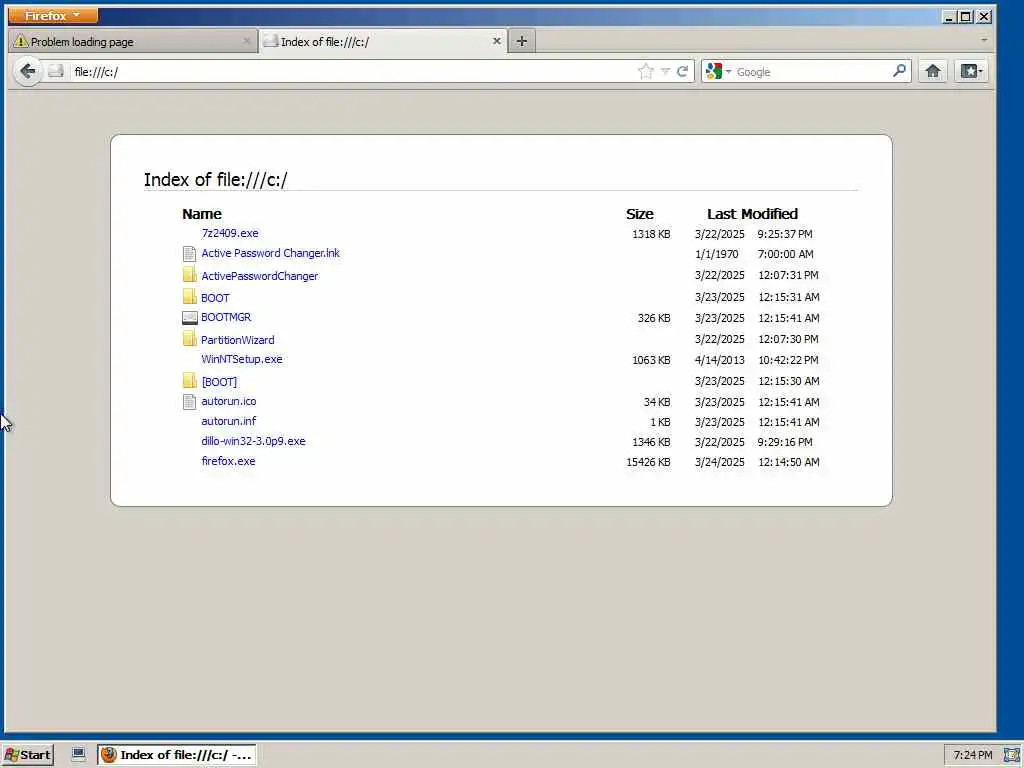This screenshot has width=1024, height=768.
Task: Open the 7z2409.exe link
Action: [x=230, y=233]
